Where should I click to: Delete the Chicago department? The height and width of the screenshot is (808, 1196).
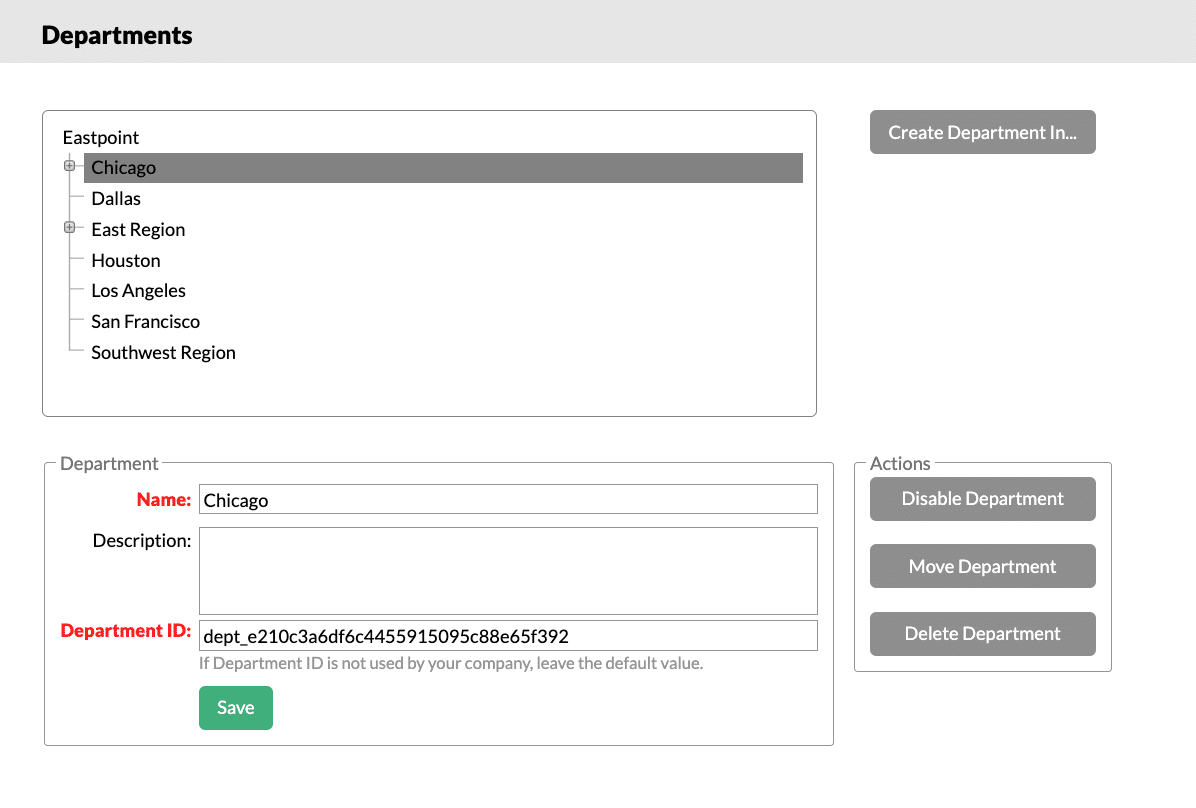click(x=982, y=633)
